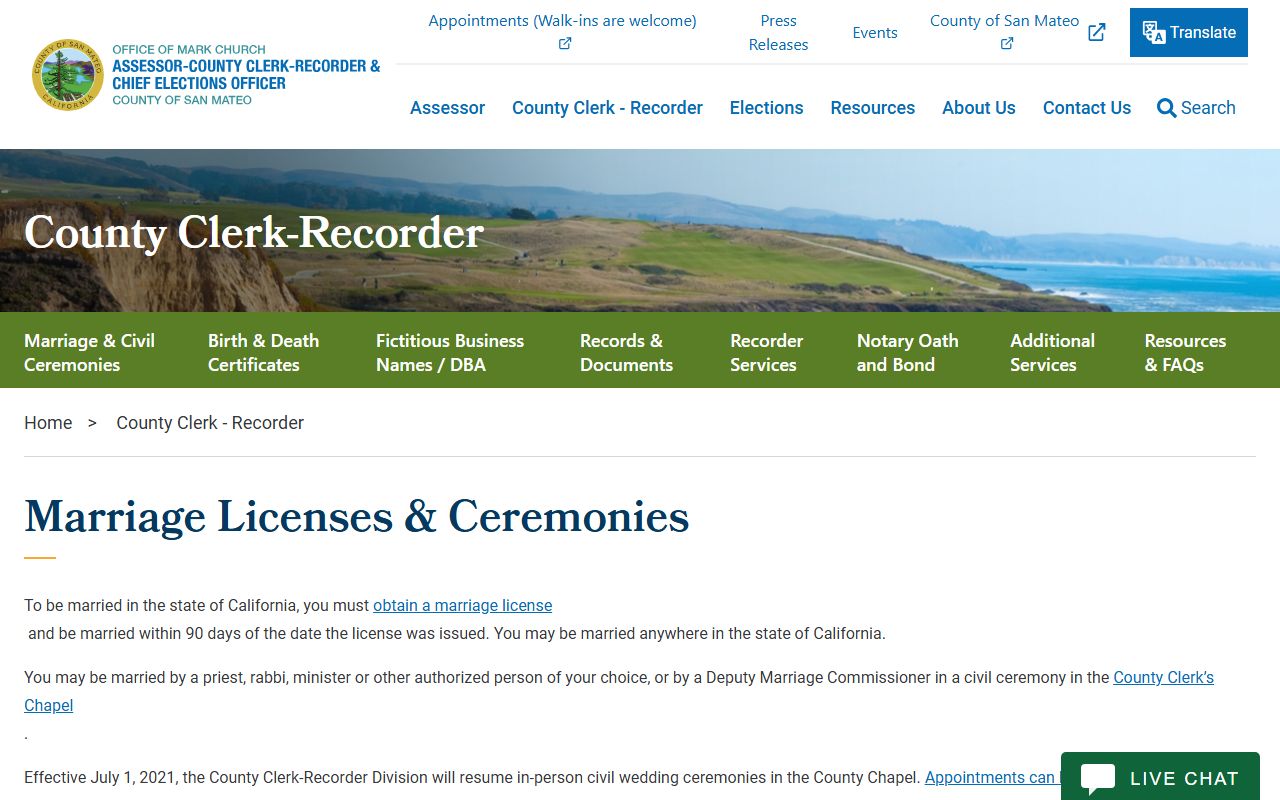Image resolution: width=1280 pixels, height=800 pixels.
Task: Open Marriage & Civil Ceremonies section
Action: click(90, 352)
